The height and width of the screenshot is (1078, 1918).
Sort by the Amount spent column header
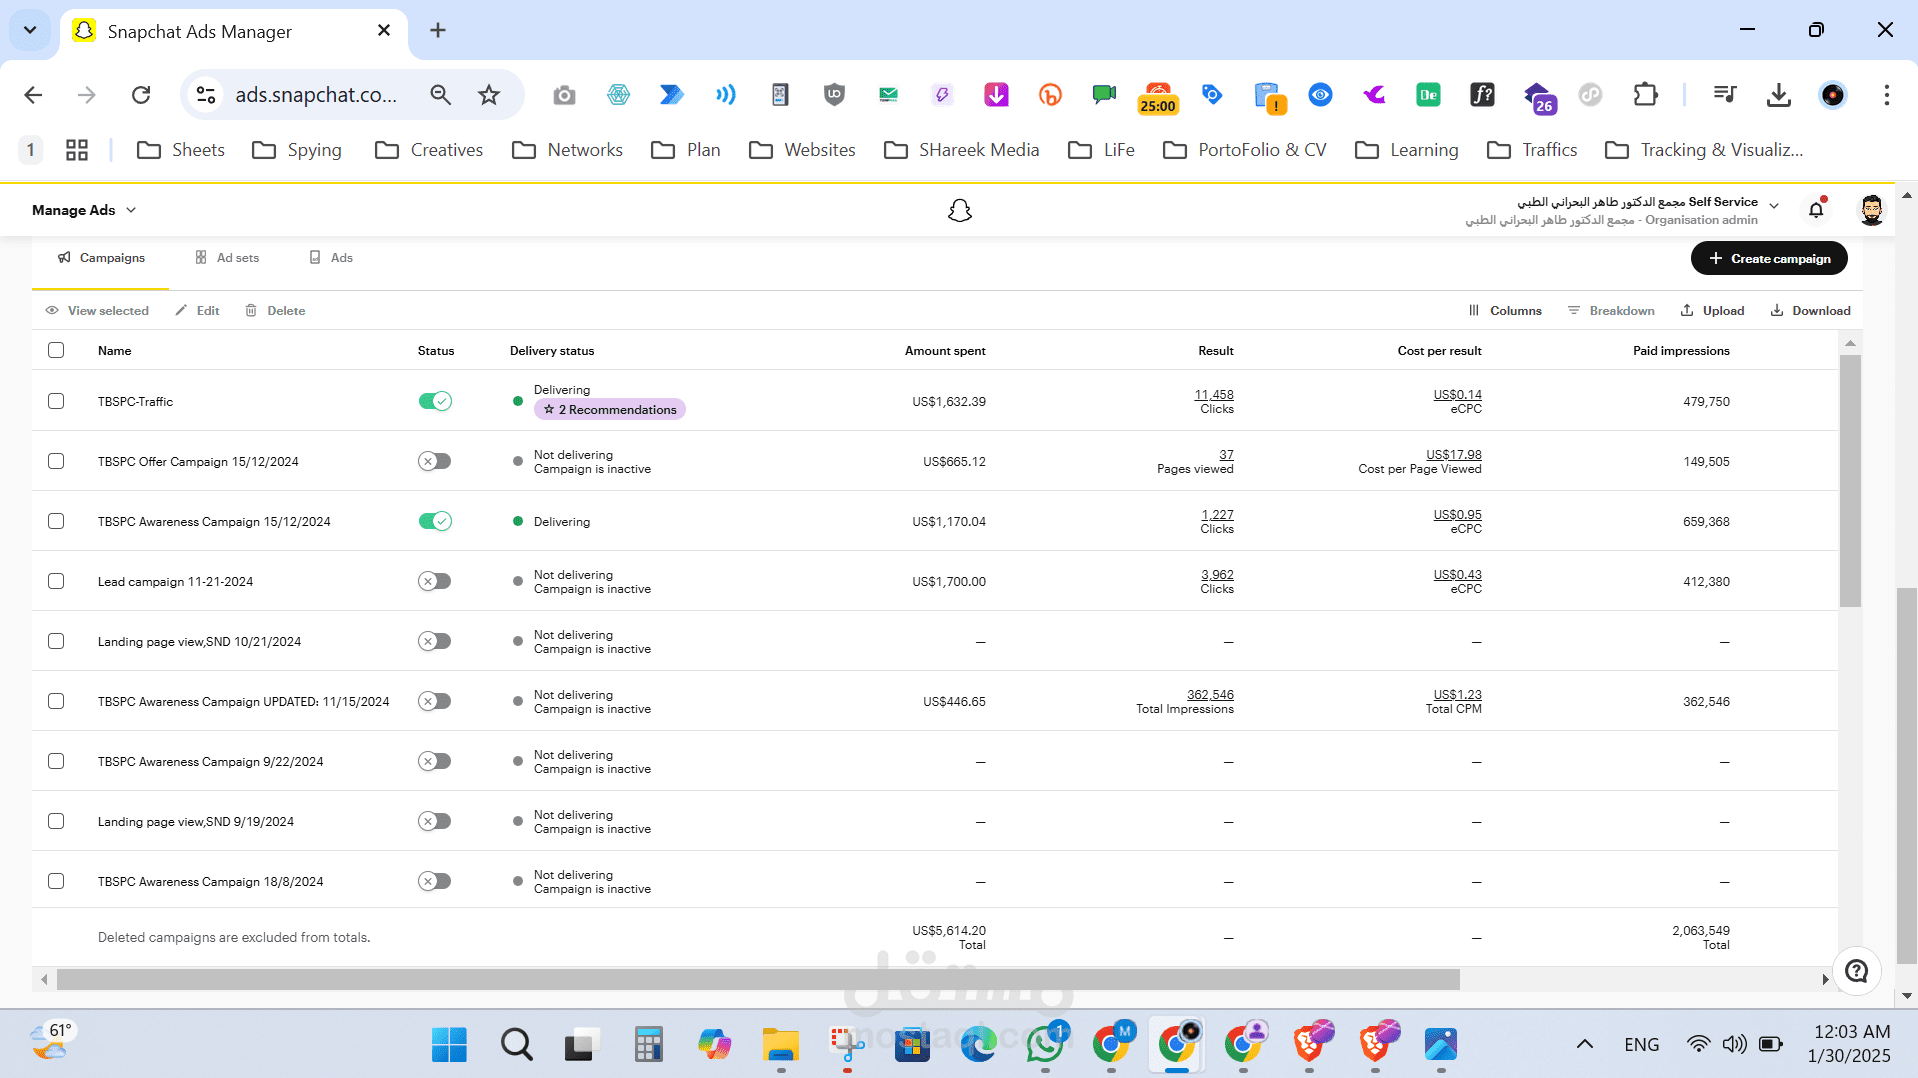[x=945, y=351]
